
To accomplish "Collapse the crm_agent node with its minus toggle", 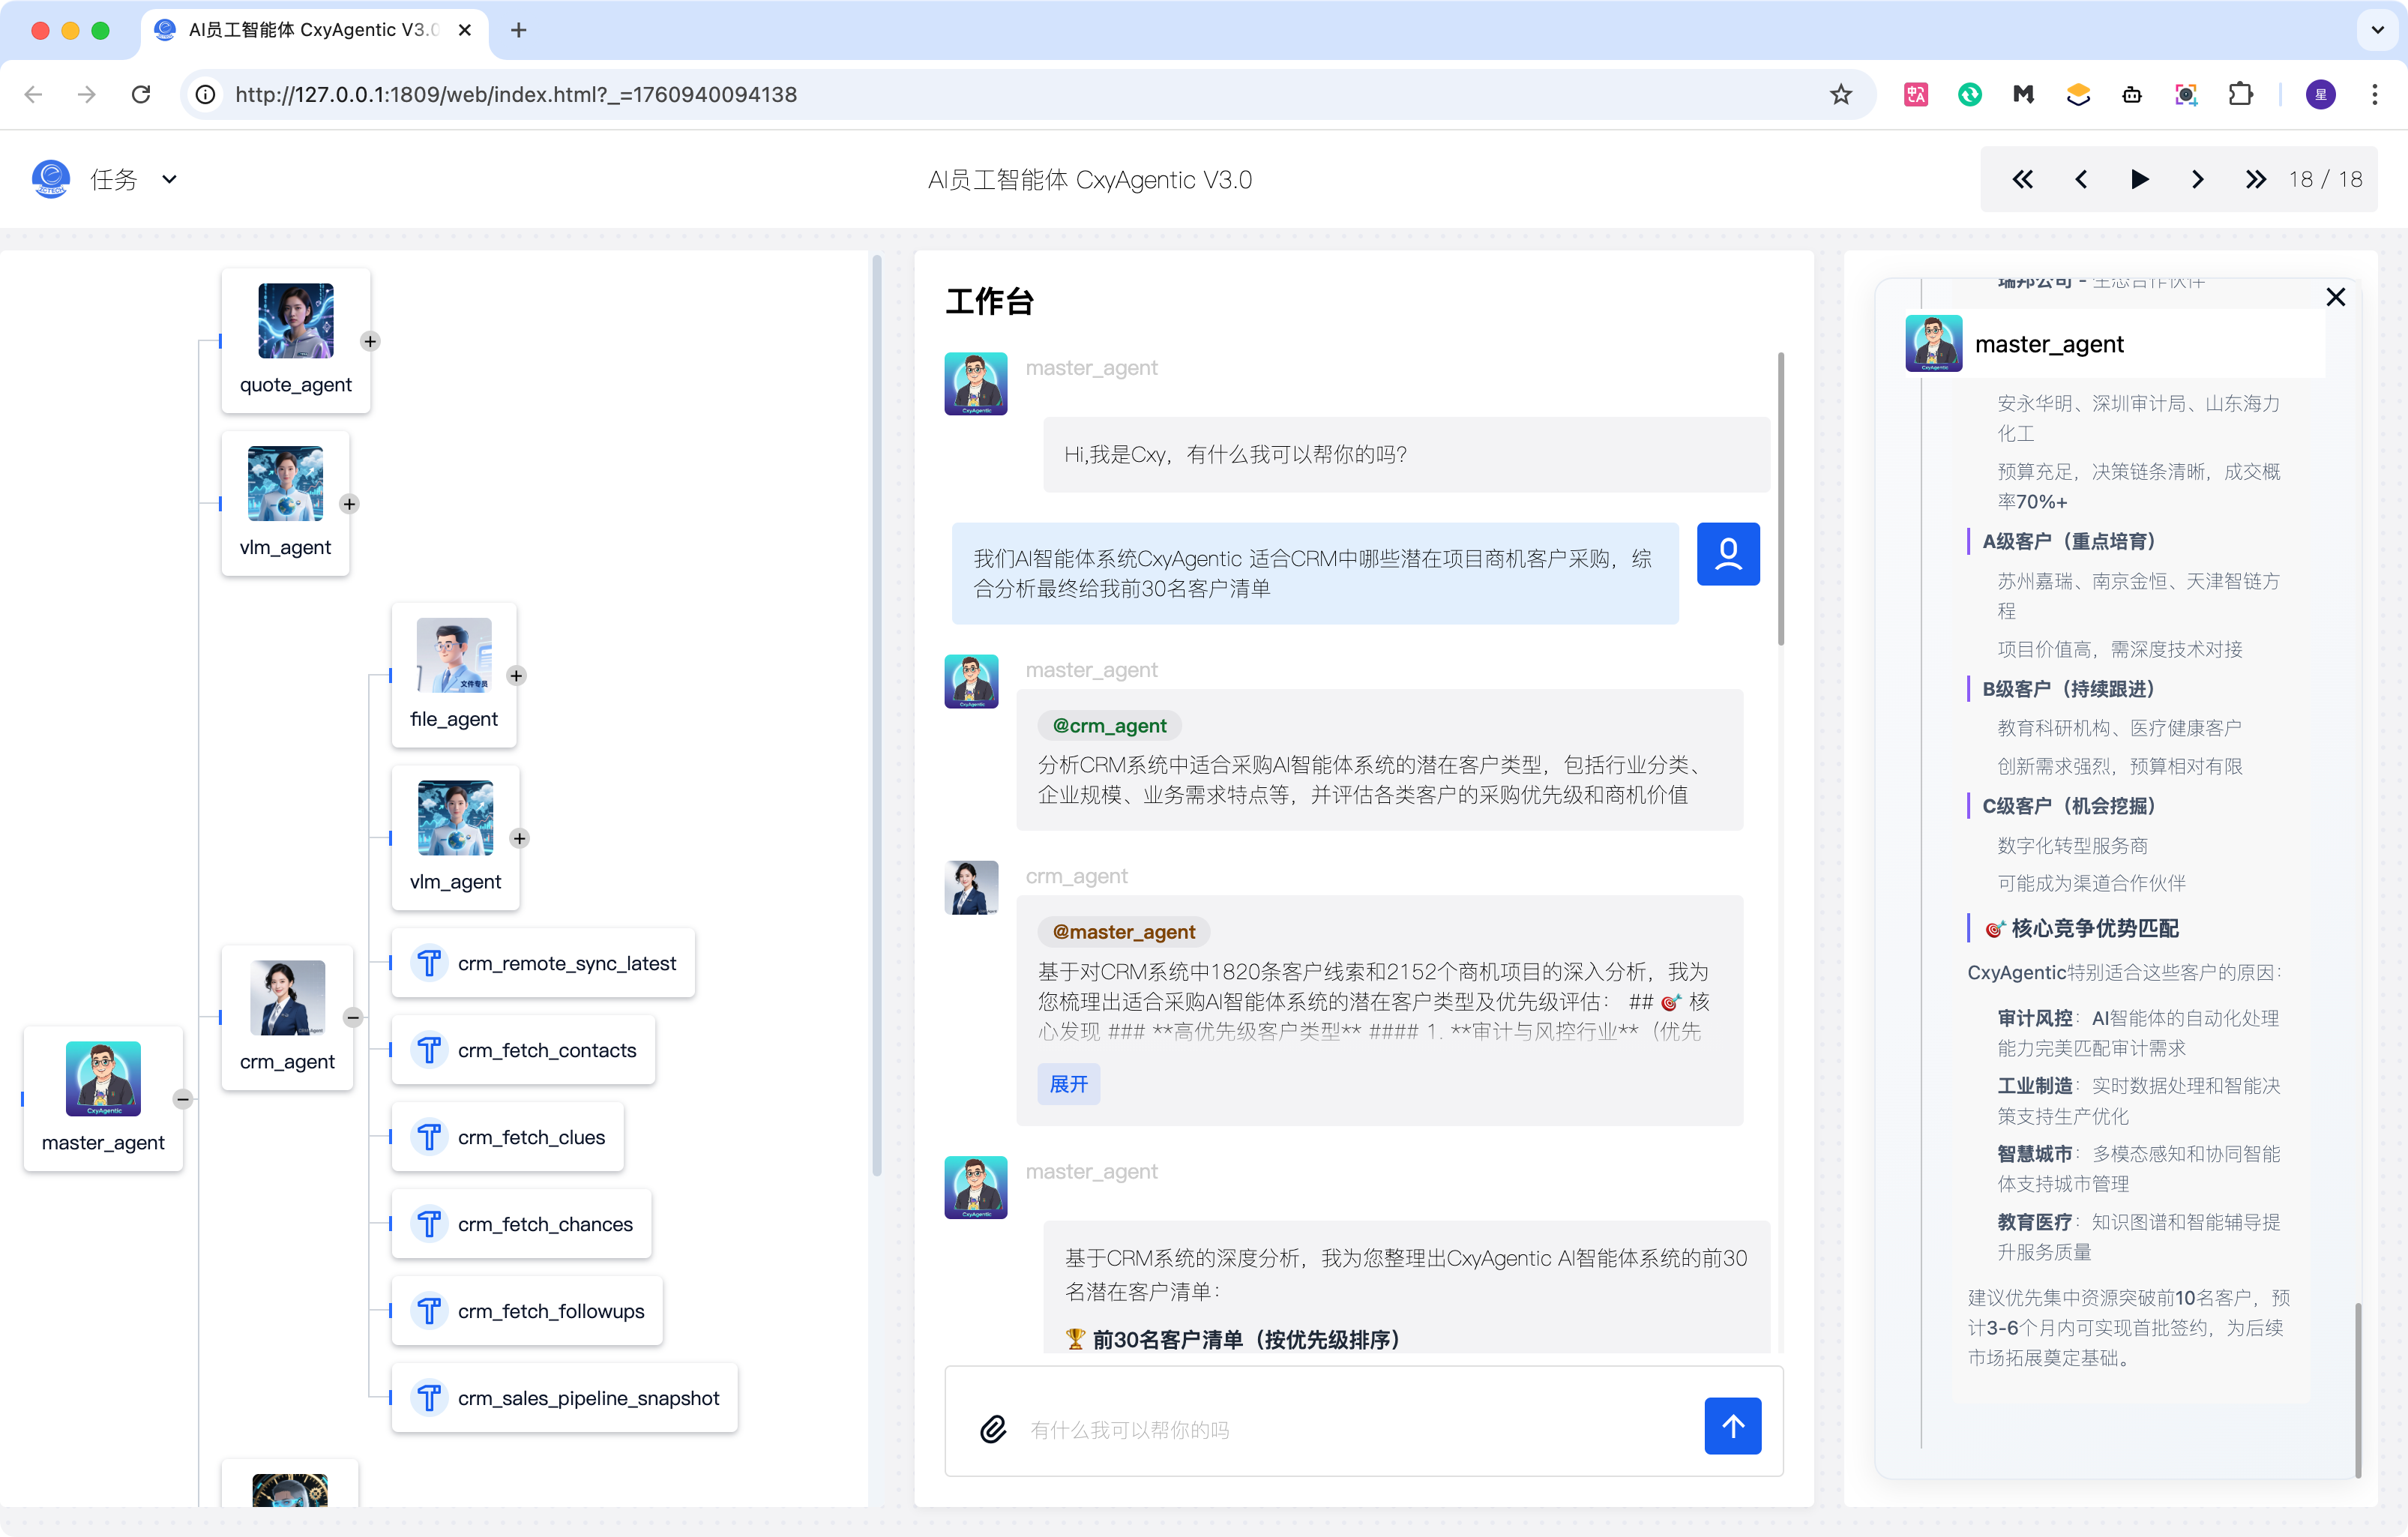I will (x=353, y=1017).
